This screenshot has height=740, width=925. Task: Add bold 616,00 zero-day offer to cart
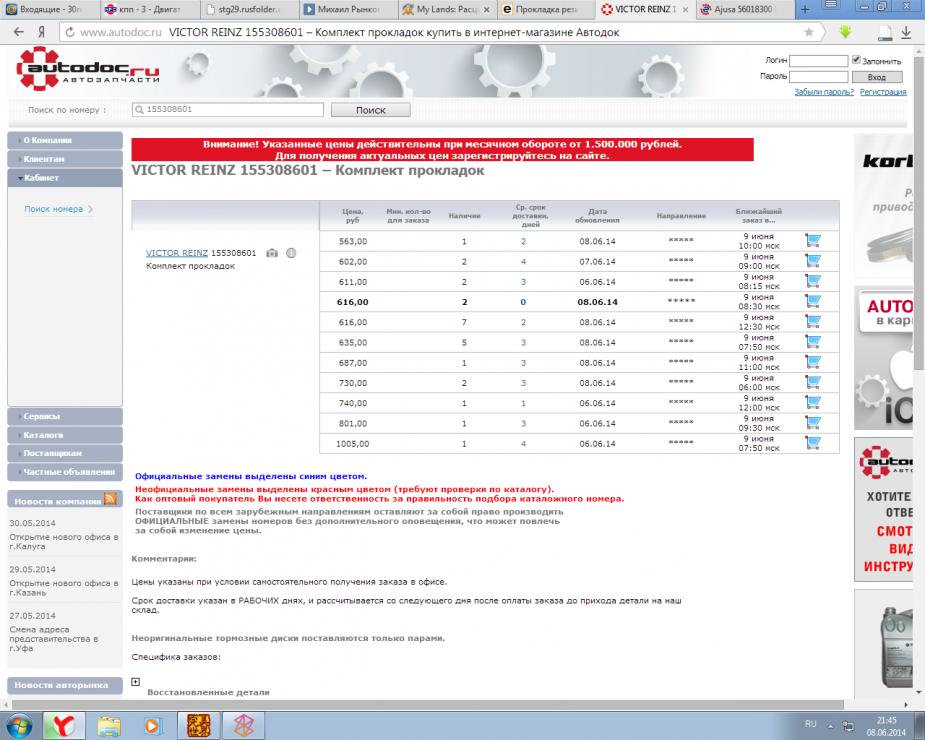point(813,301)
